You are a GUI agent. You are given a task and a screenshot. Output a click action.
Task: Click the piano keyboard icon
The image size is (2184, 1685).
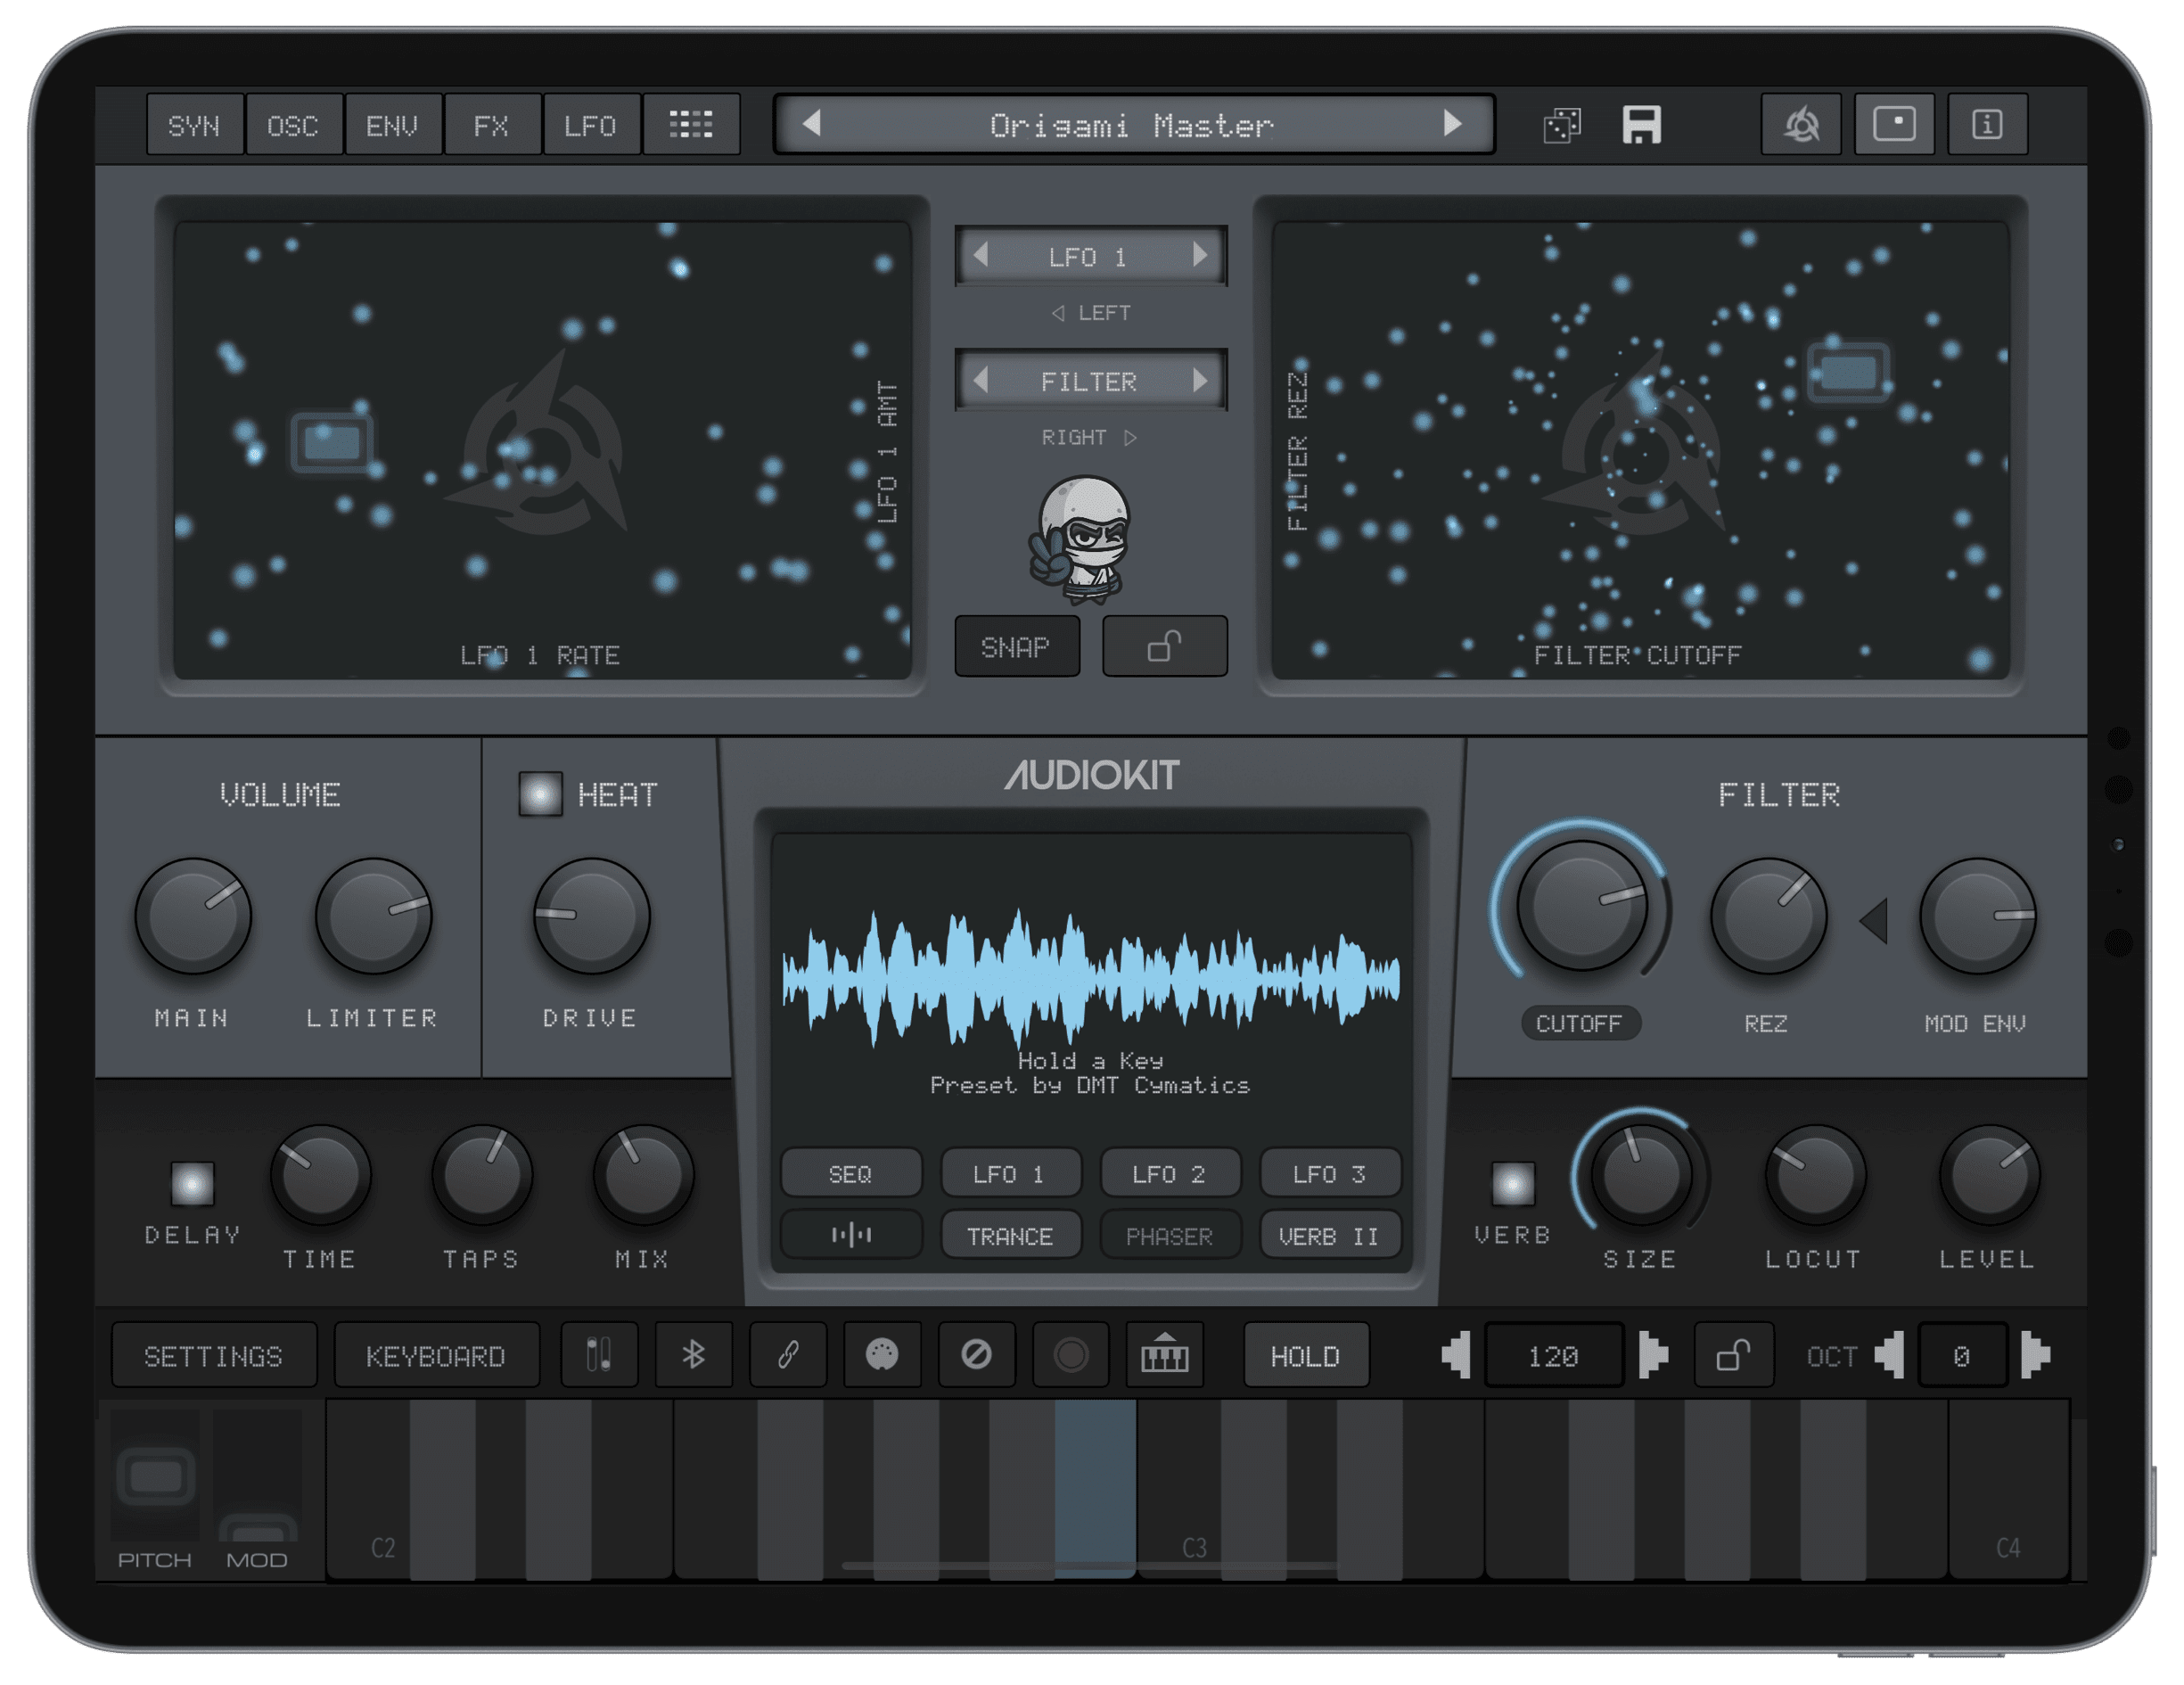tap(1165, 1355)
